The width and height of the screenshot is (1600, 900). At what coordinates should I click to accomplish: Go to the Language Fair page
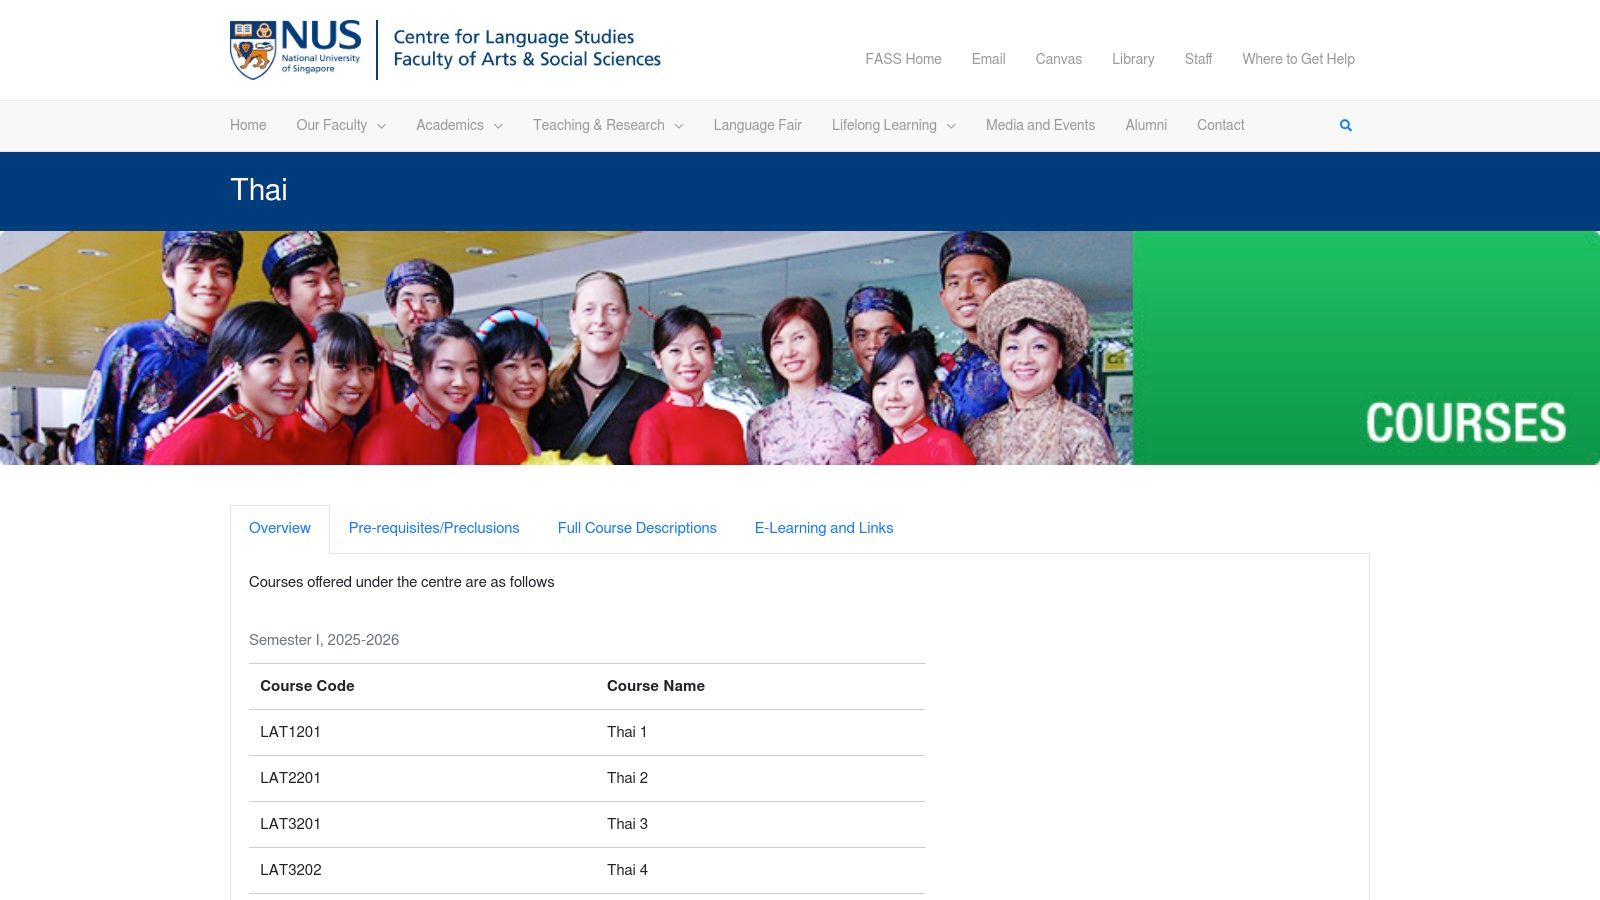click(x=757, y=125)
